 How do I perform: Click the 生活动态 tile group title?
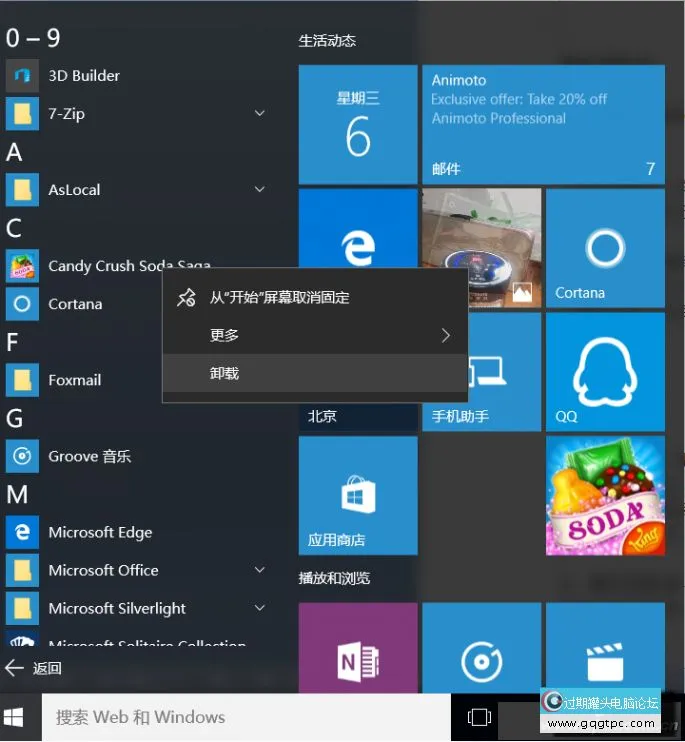327,41
